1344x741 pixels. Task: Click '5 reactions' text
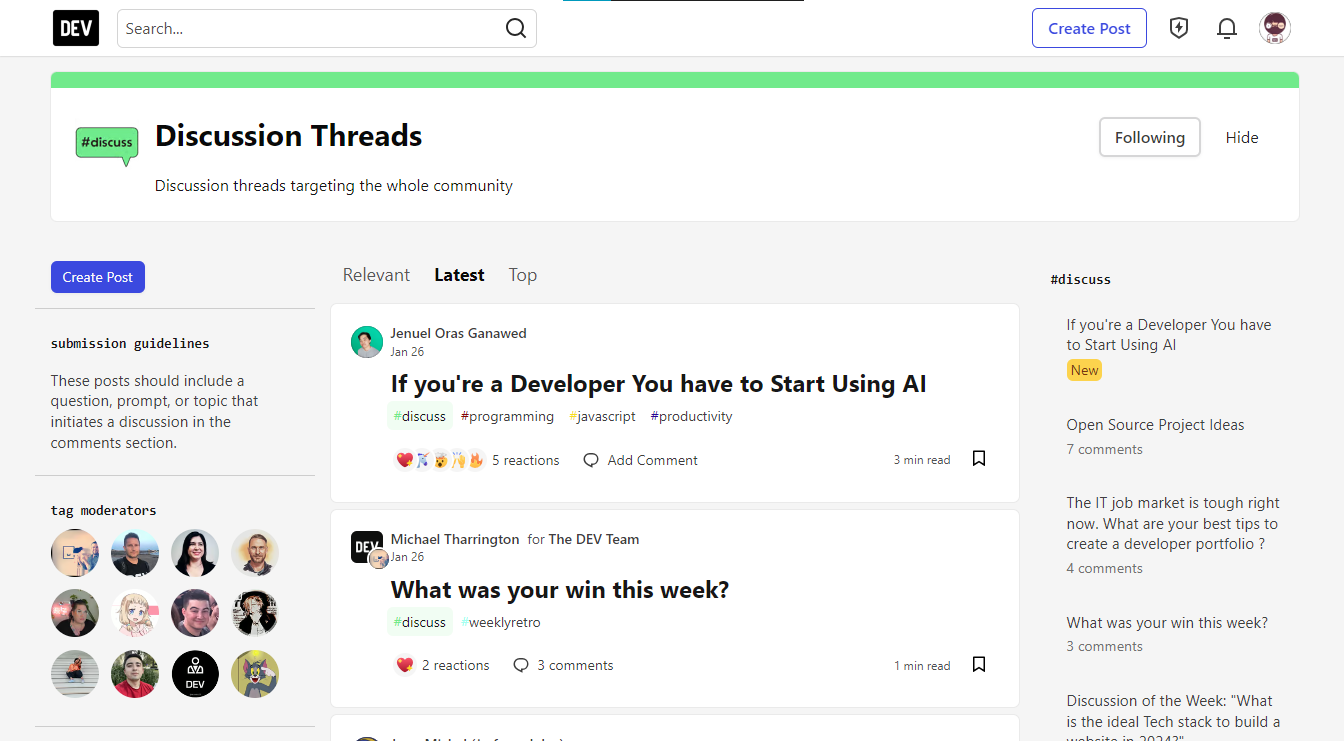click(x=526, y=460)
